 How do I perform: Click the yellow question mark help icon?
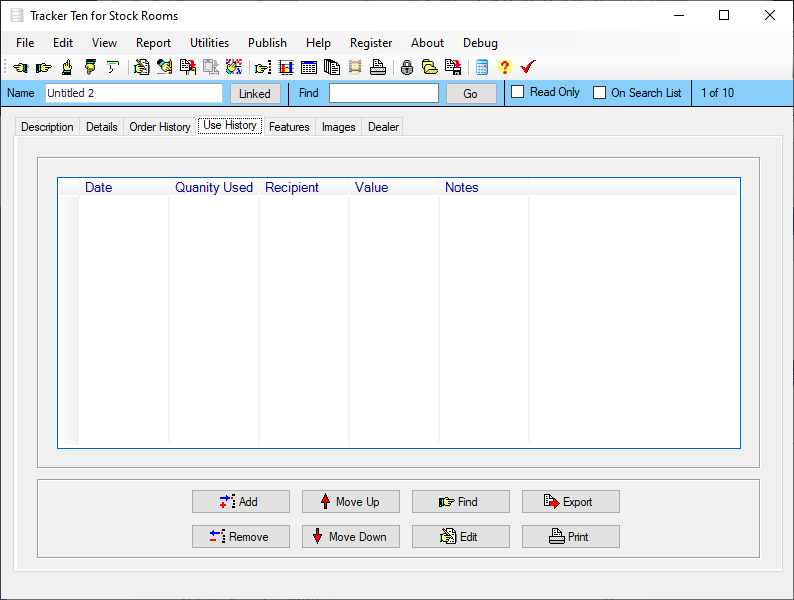click(x=504, y=67)
